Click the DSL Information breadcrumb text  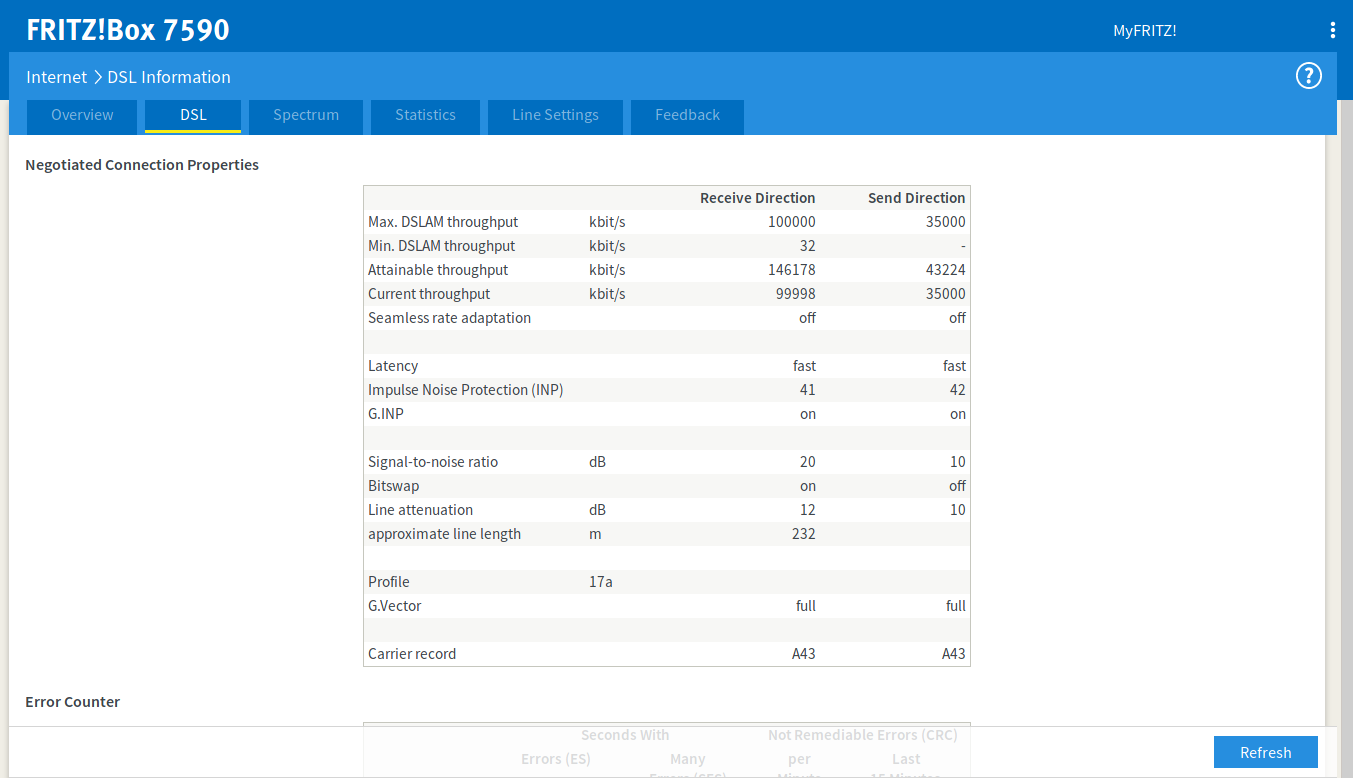[169, 77]
